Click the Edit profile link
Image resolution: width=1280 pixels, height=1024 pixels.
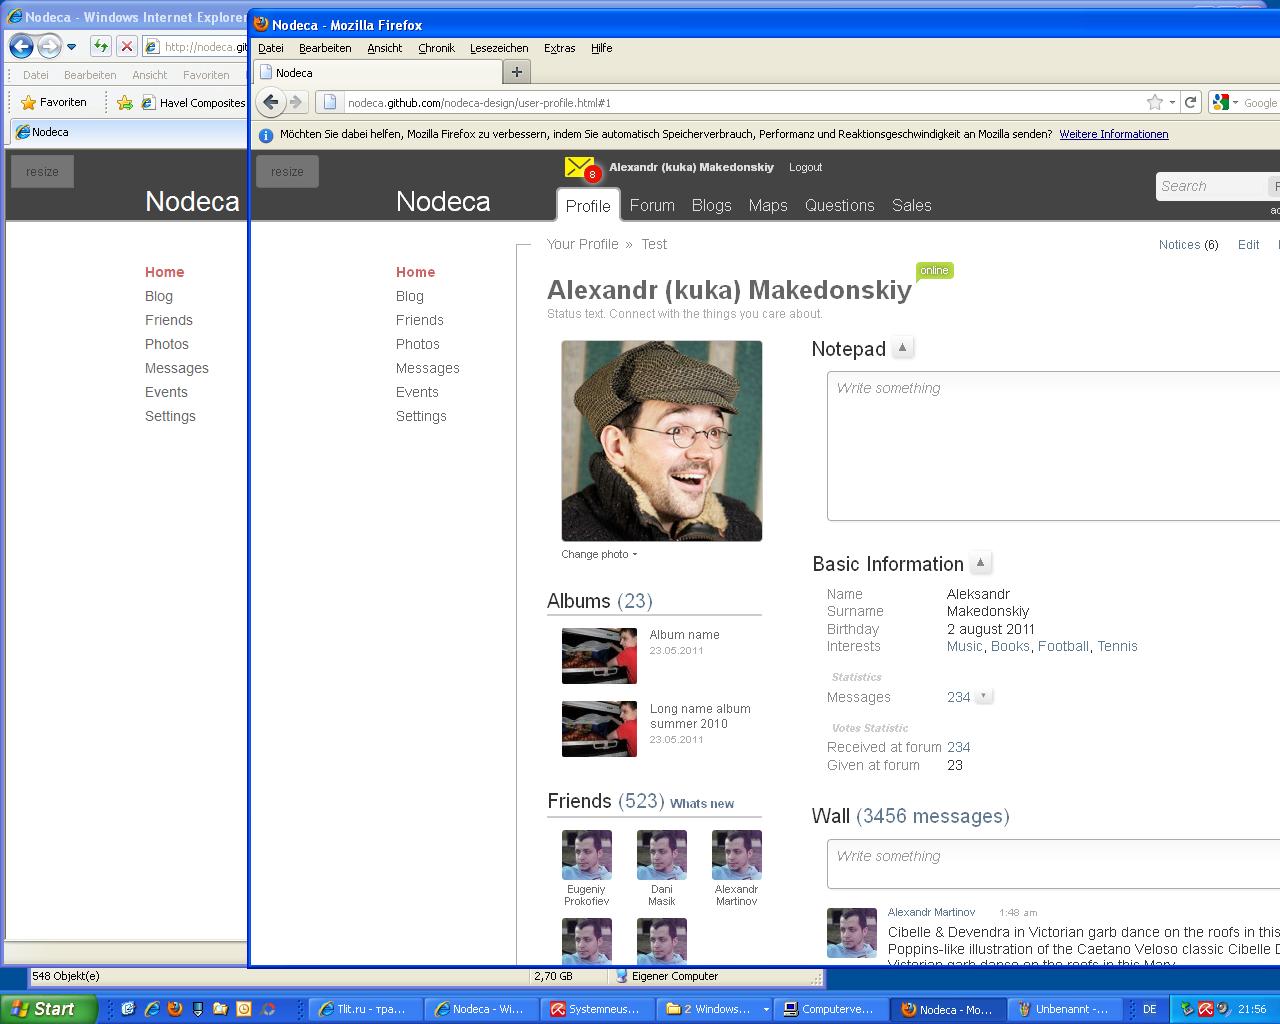(1249, 244)
